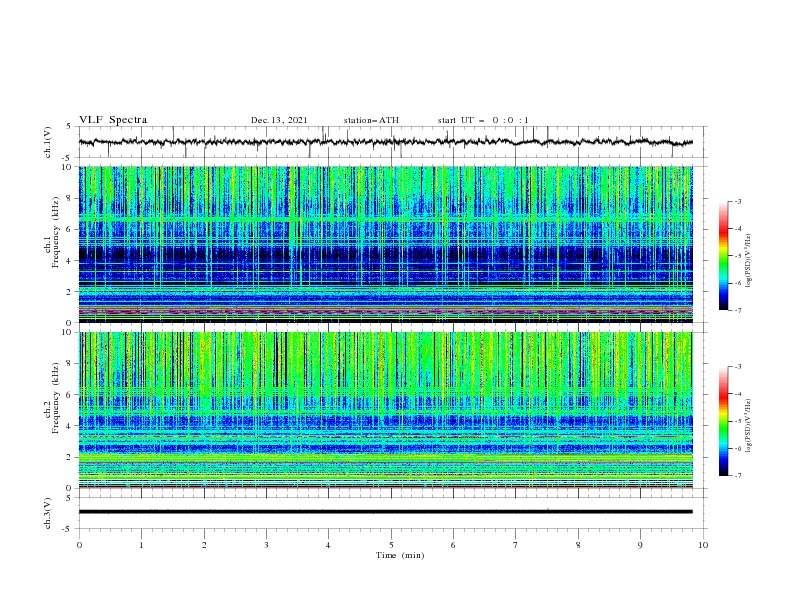
Task: Click the "5" tick on the time axis
Action: pos(391,545)
